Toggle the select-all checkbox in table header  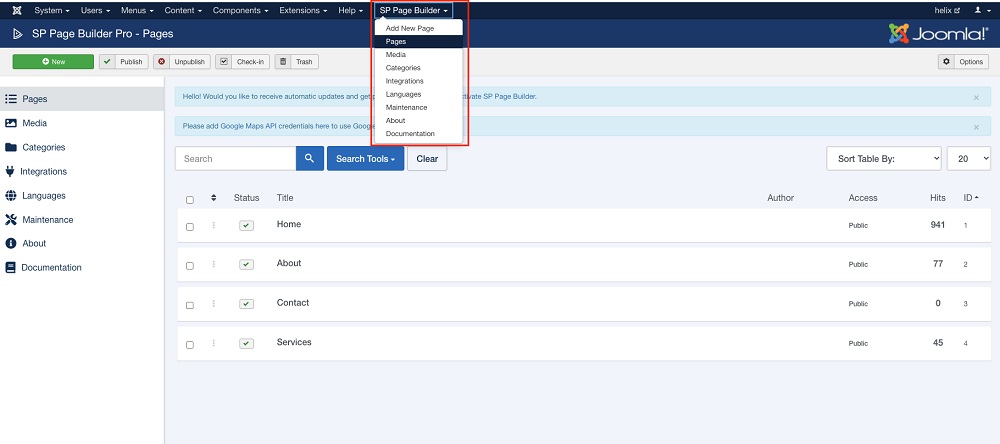click(190, 200)
